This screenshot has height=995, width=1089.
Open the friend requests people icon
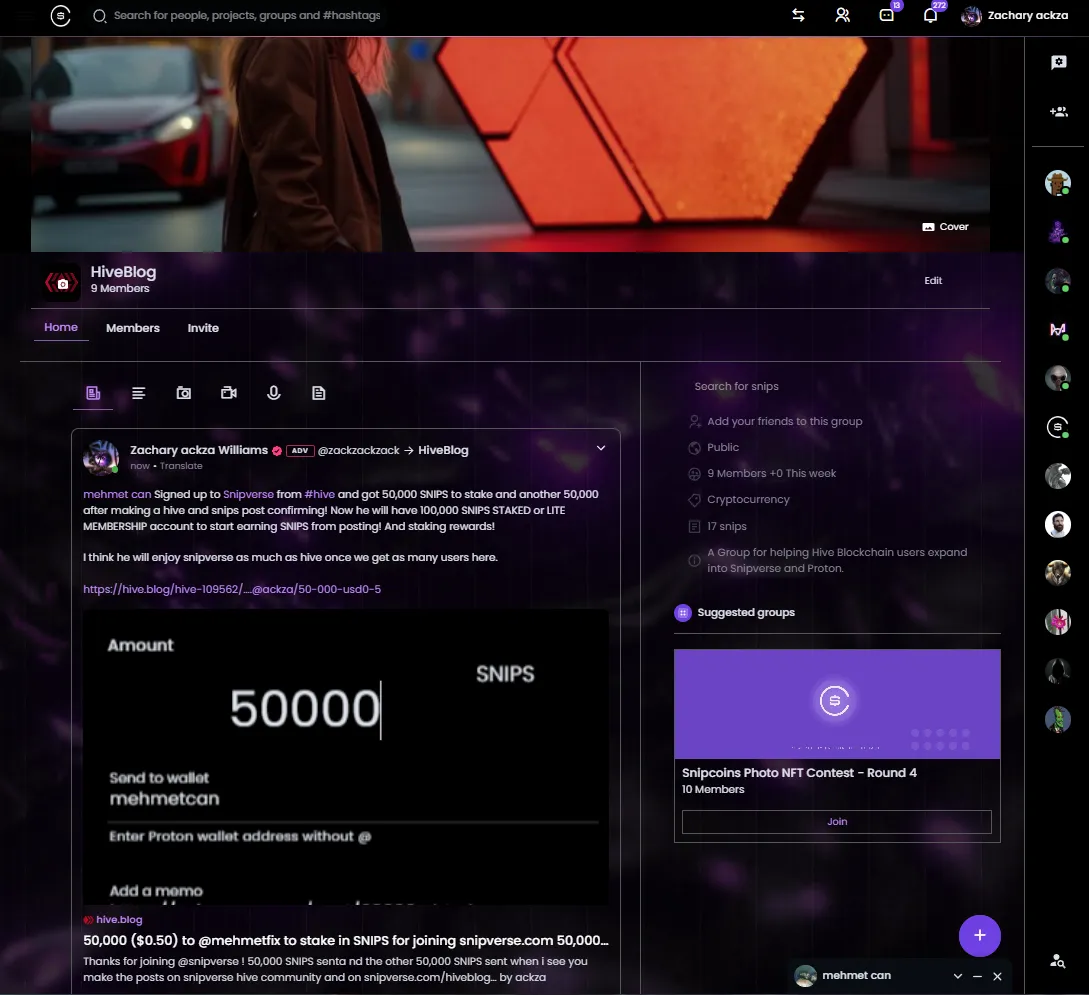[842, 15]
